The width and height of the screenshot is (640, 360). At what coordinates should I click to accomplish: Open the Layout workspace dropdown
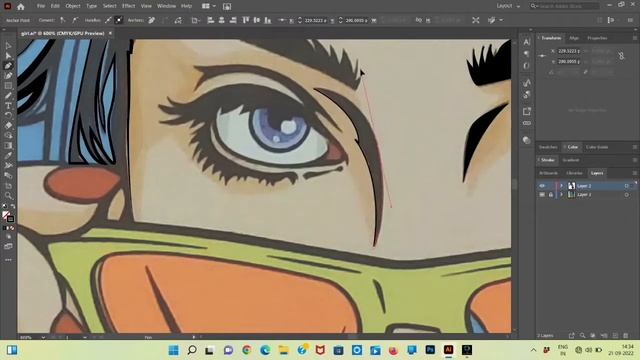pyautogui.click(x=508, y=6)
